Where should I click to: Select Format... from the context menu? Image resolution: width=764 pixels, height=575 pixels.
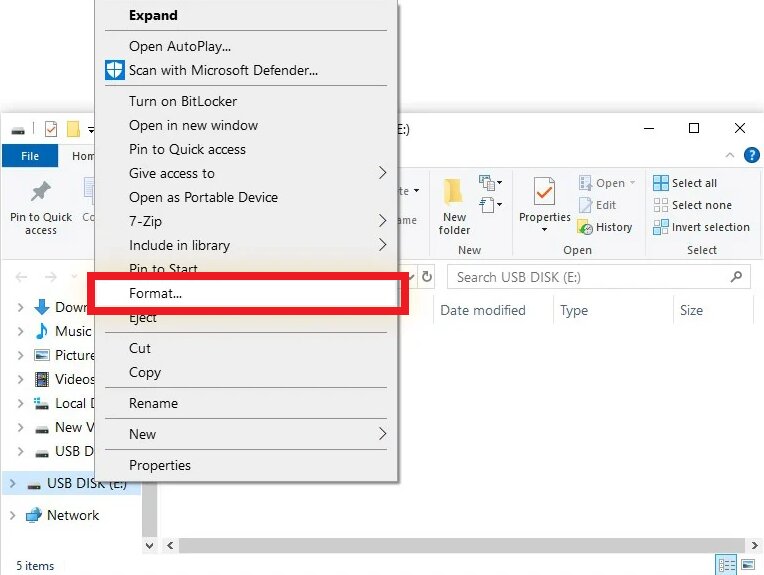[156, 294]
